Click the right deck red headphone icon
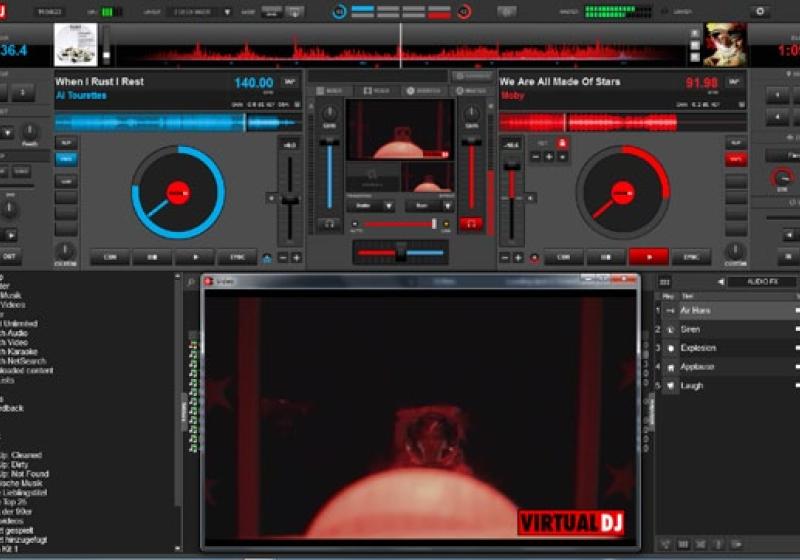The height and width of the screenshot is (560, 800). [x=470, y=224]
